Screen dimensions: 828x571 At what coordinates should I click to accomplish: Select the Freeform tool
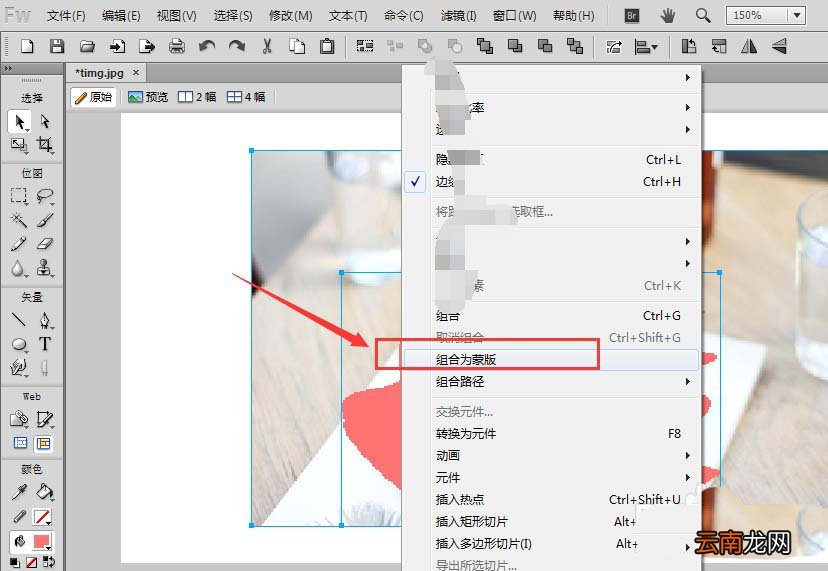pos(20,367)
